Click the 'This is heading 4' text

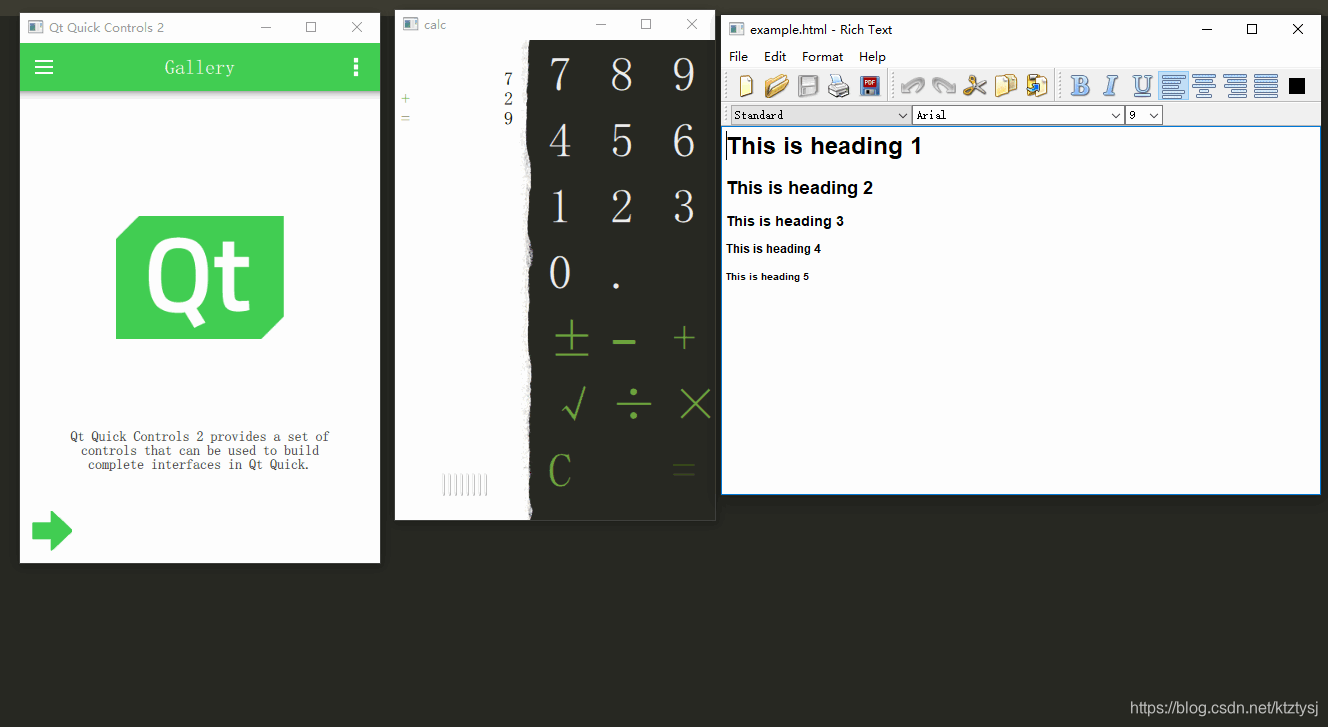click(773, 249)
